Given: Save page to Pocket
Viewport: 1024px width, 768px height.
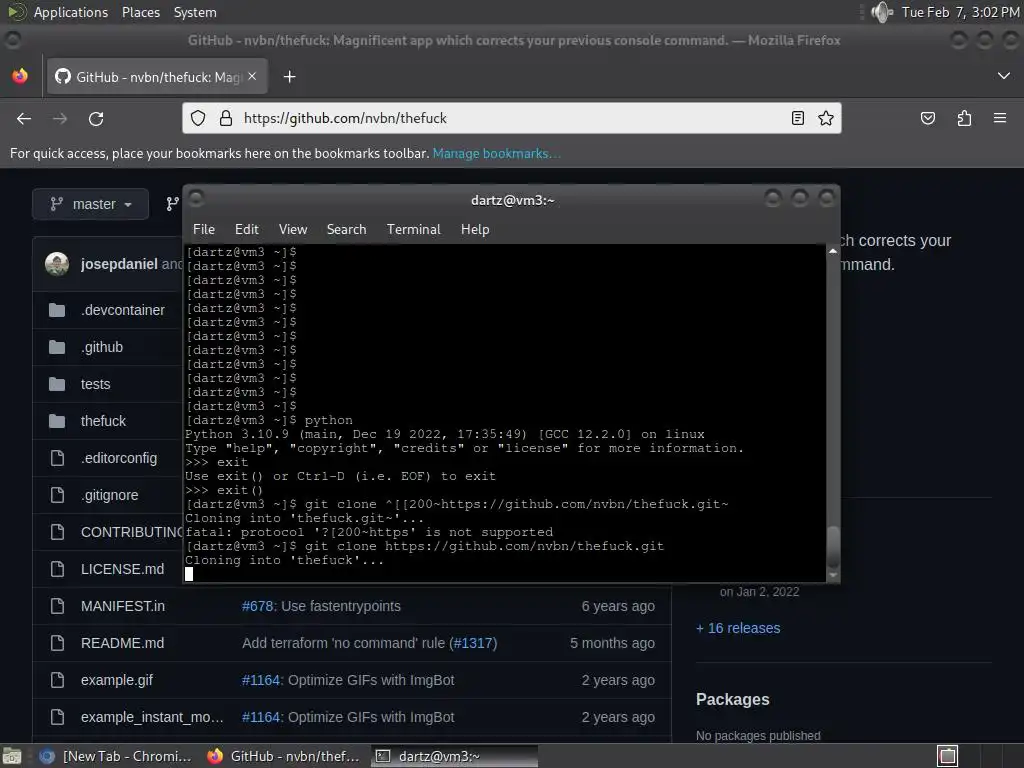Looking at the screenshot, I should point(927,118).
